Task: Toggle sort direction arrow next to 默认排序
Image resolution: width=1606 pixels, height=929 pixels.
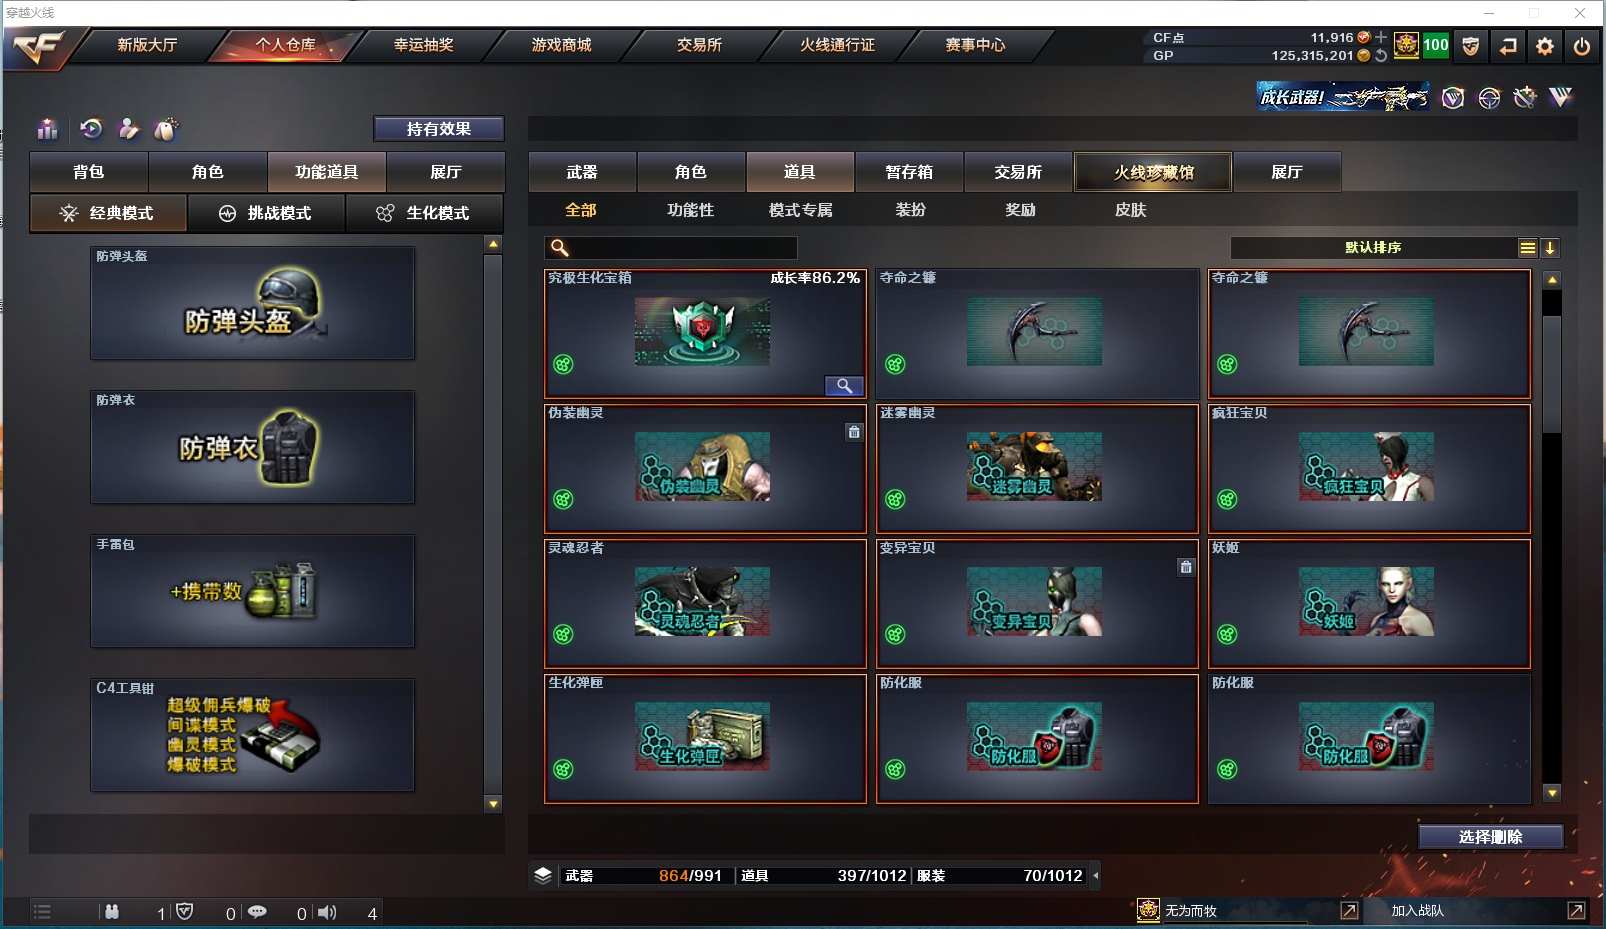Action: [x=1550, y=248]
